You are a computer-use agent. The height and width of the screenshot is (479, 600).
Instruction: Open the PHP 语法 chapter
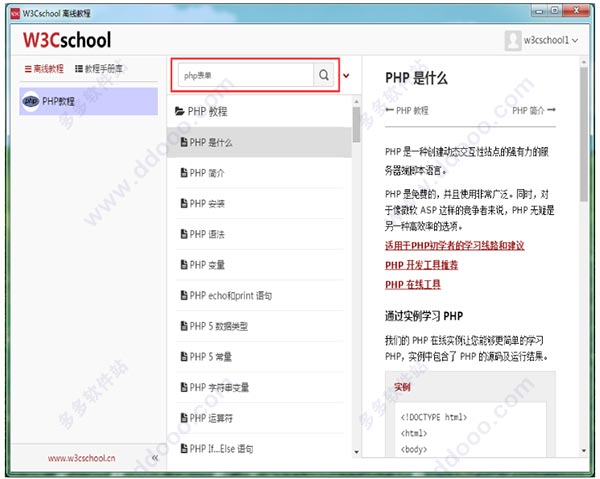(259, 234)
